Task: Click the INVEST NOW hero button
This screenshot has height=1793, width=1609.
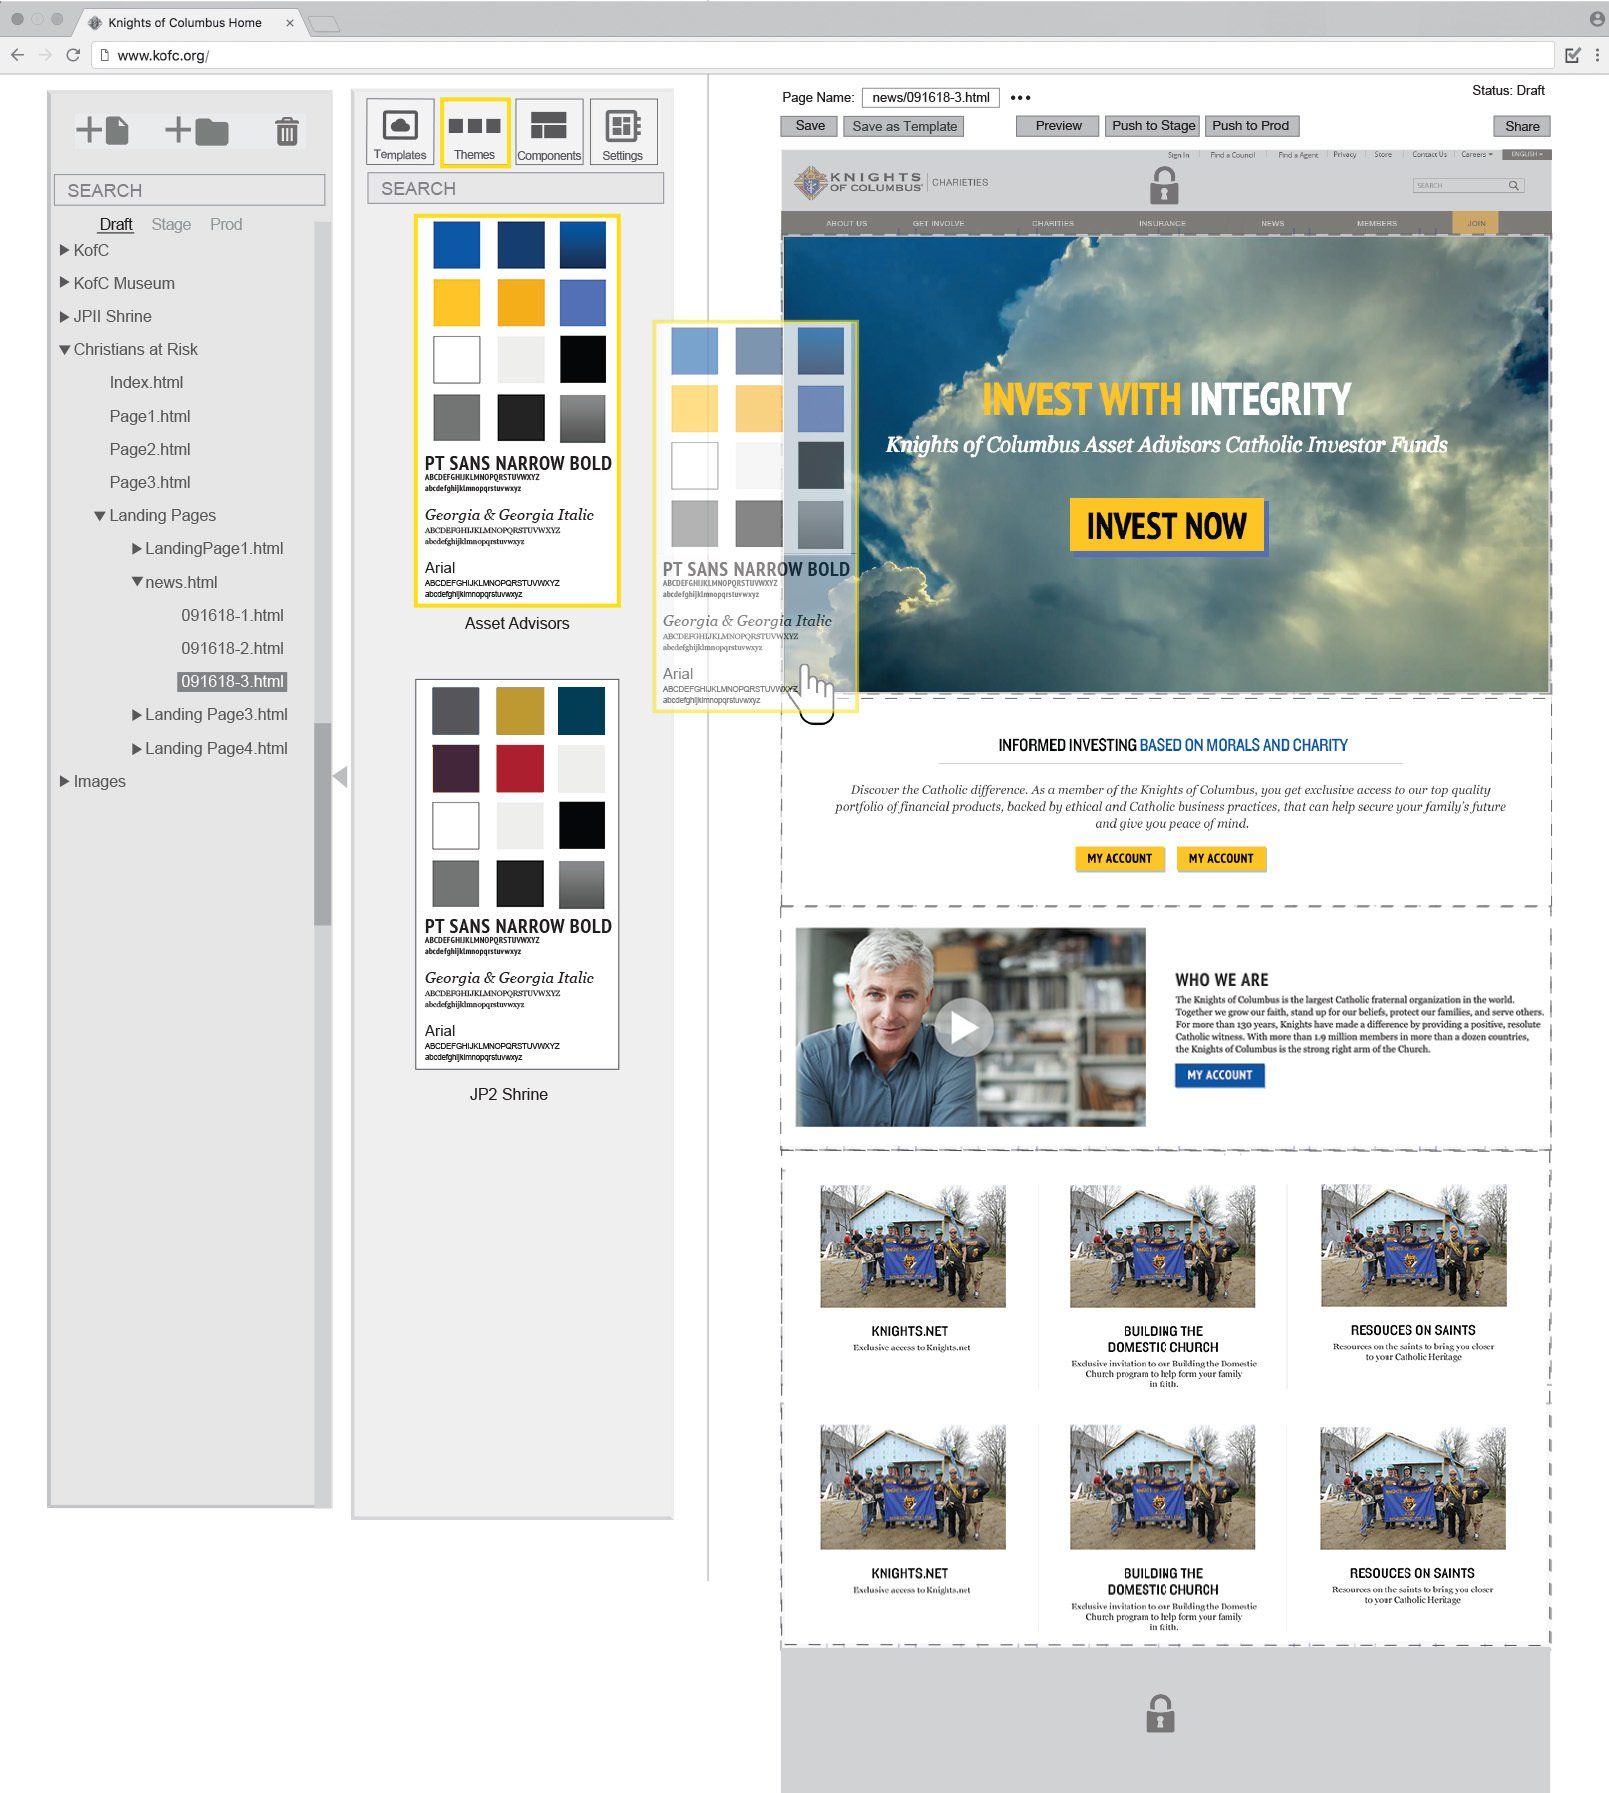Action: [1166, 526]
